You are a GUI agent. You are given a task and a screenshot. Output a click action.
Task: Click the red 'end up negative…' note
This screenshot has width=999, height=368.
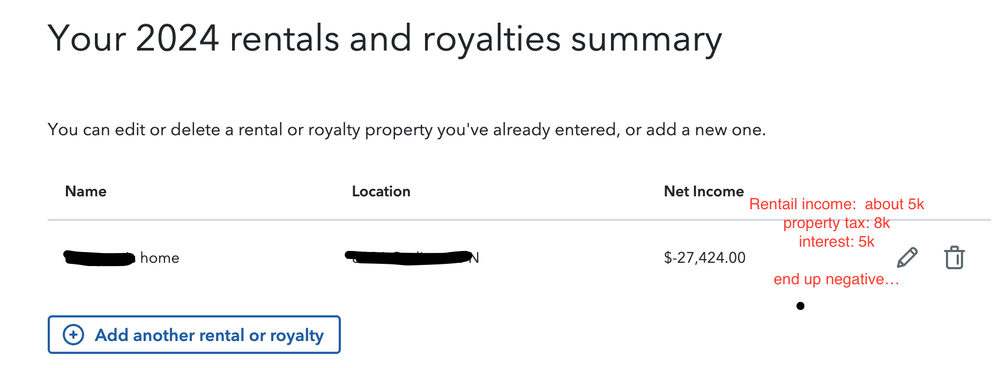pyautogui.click(x=836, y=280)
